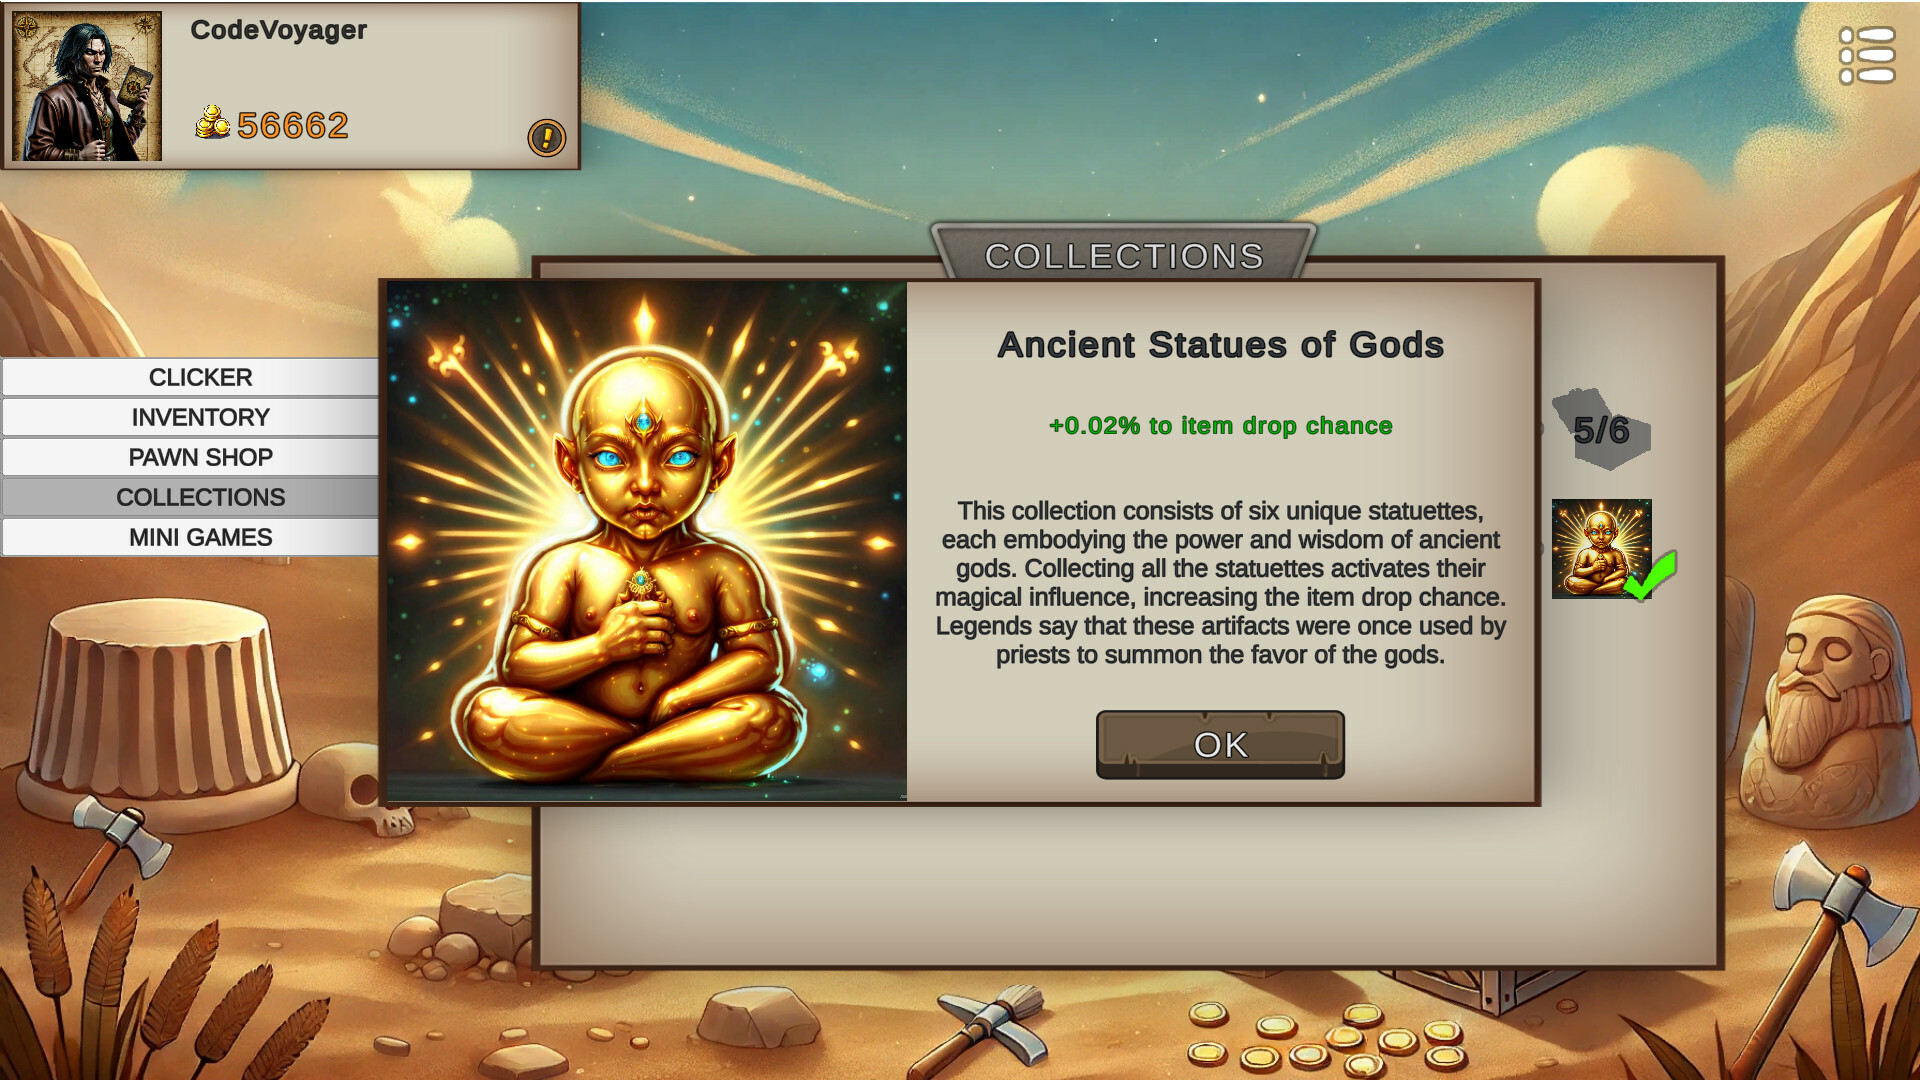Click the CodeVoyager username label
Screen dimensions: 1920x1080
[278, 31]
